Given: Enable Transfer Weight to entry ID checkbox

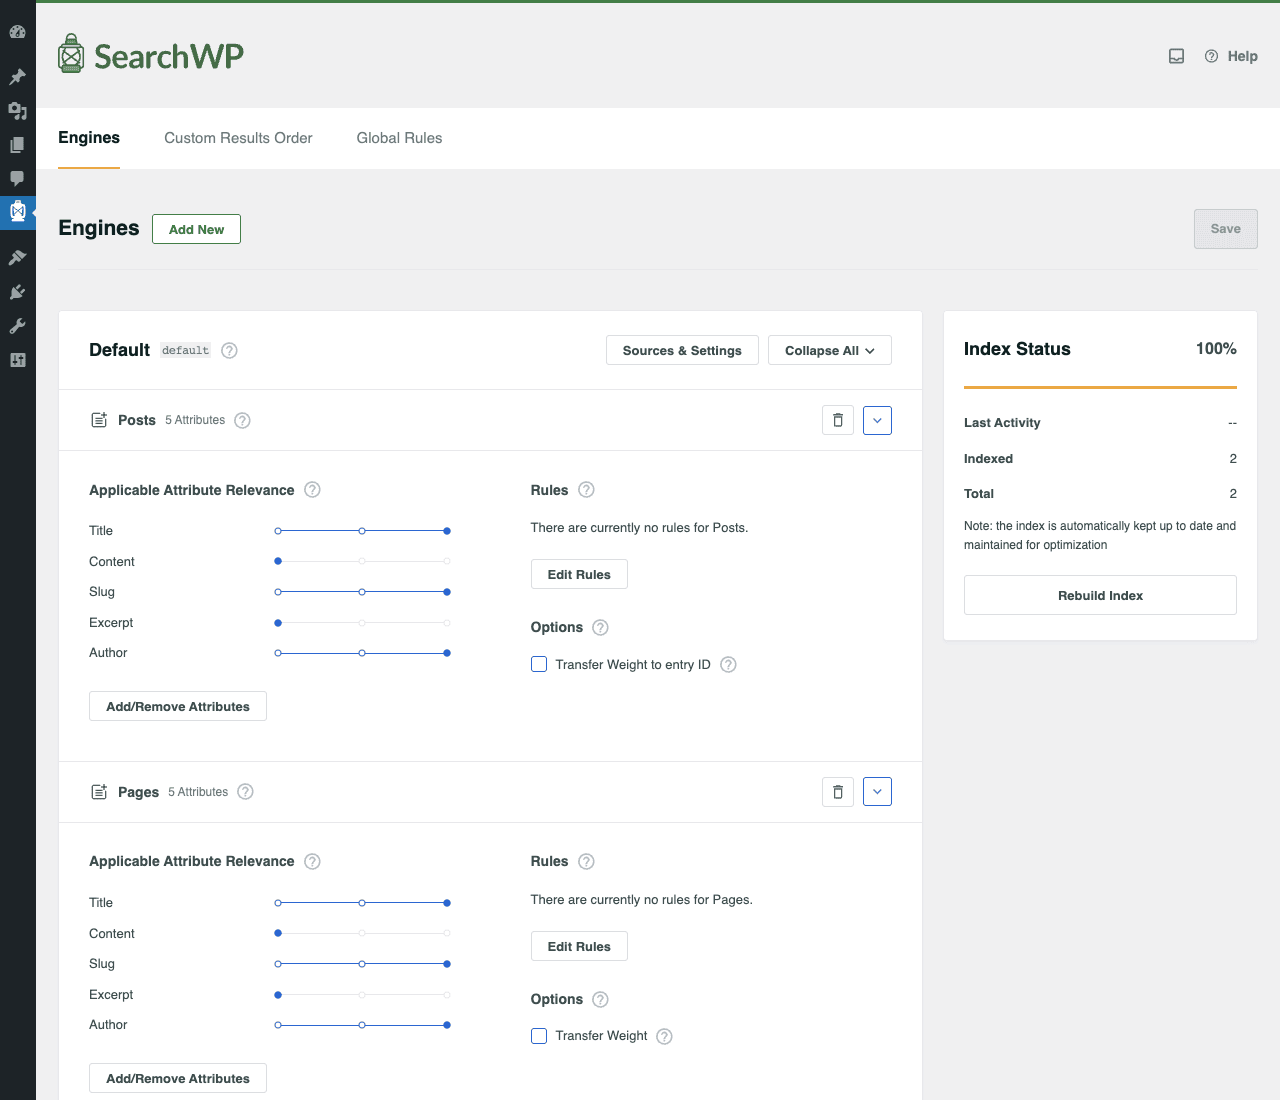Looking at the screenshot, I should [539, 664].
